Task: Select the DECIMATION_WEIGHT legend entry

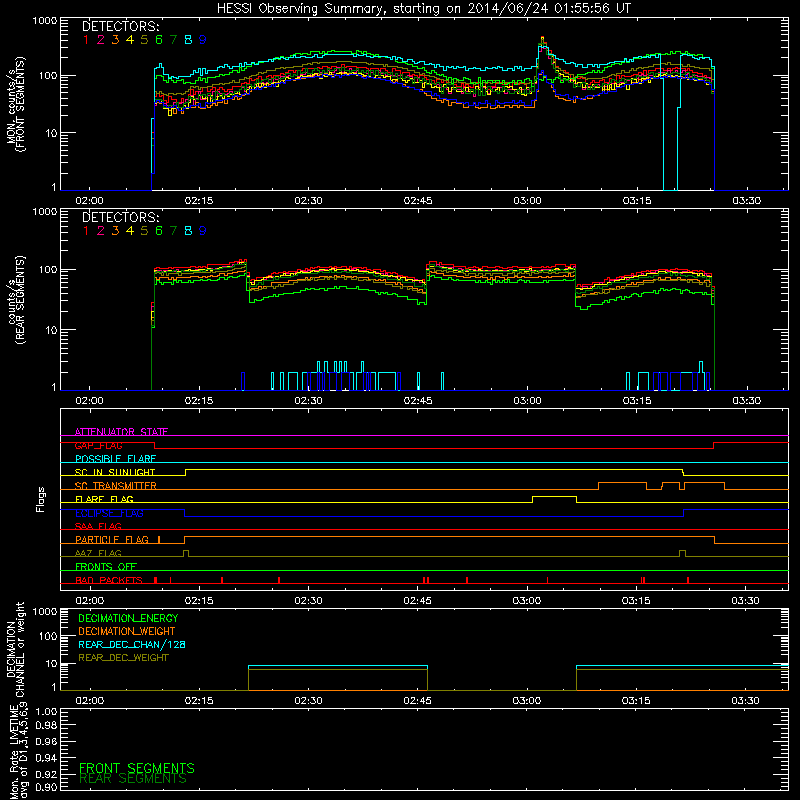Action: [127, 631]
